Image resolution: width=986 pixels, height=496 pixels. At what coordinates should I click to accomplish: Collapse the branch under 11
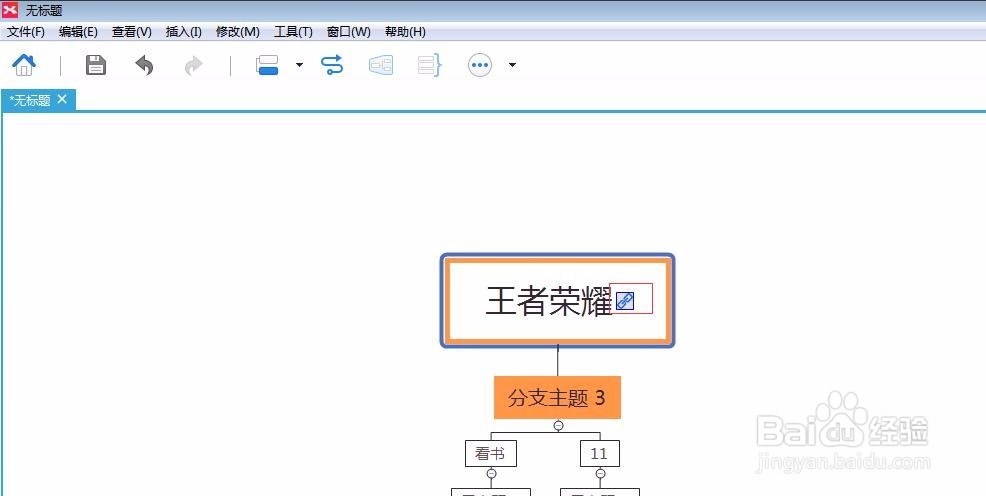(x=601, y=473)
